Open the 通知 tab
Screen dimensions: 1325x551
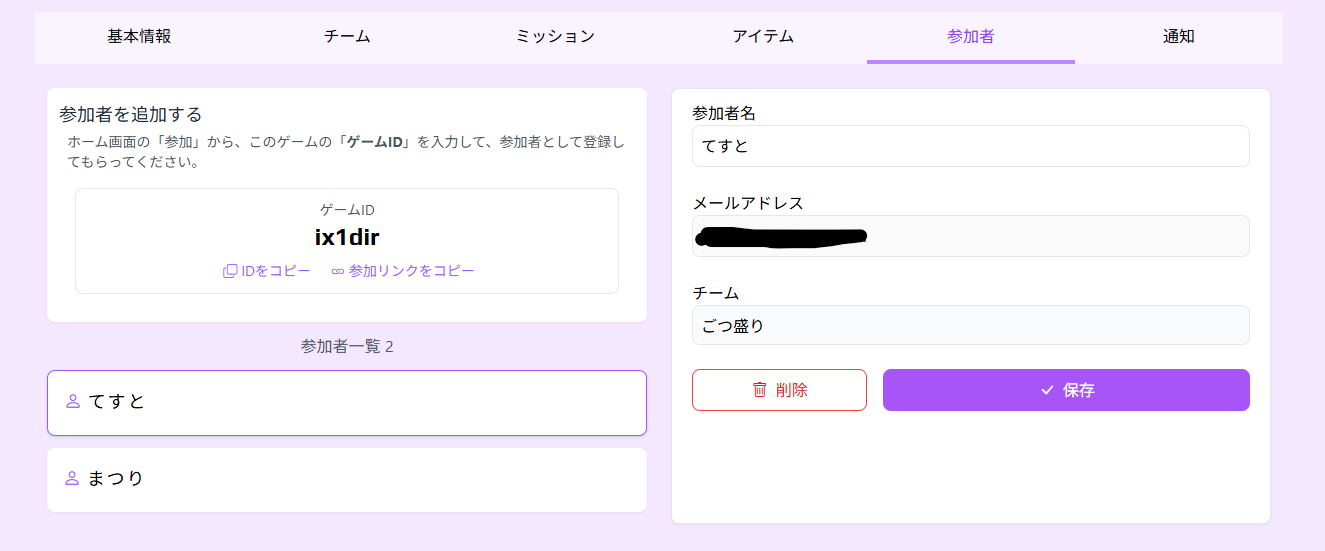[x=1179, y=37]
